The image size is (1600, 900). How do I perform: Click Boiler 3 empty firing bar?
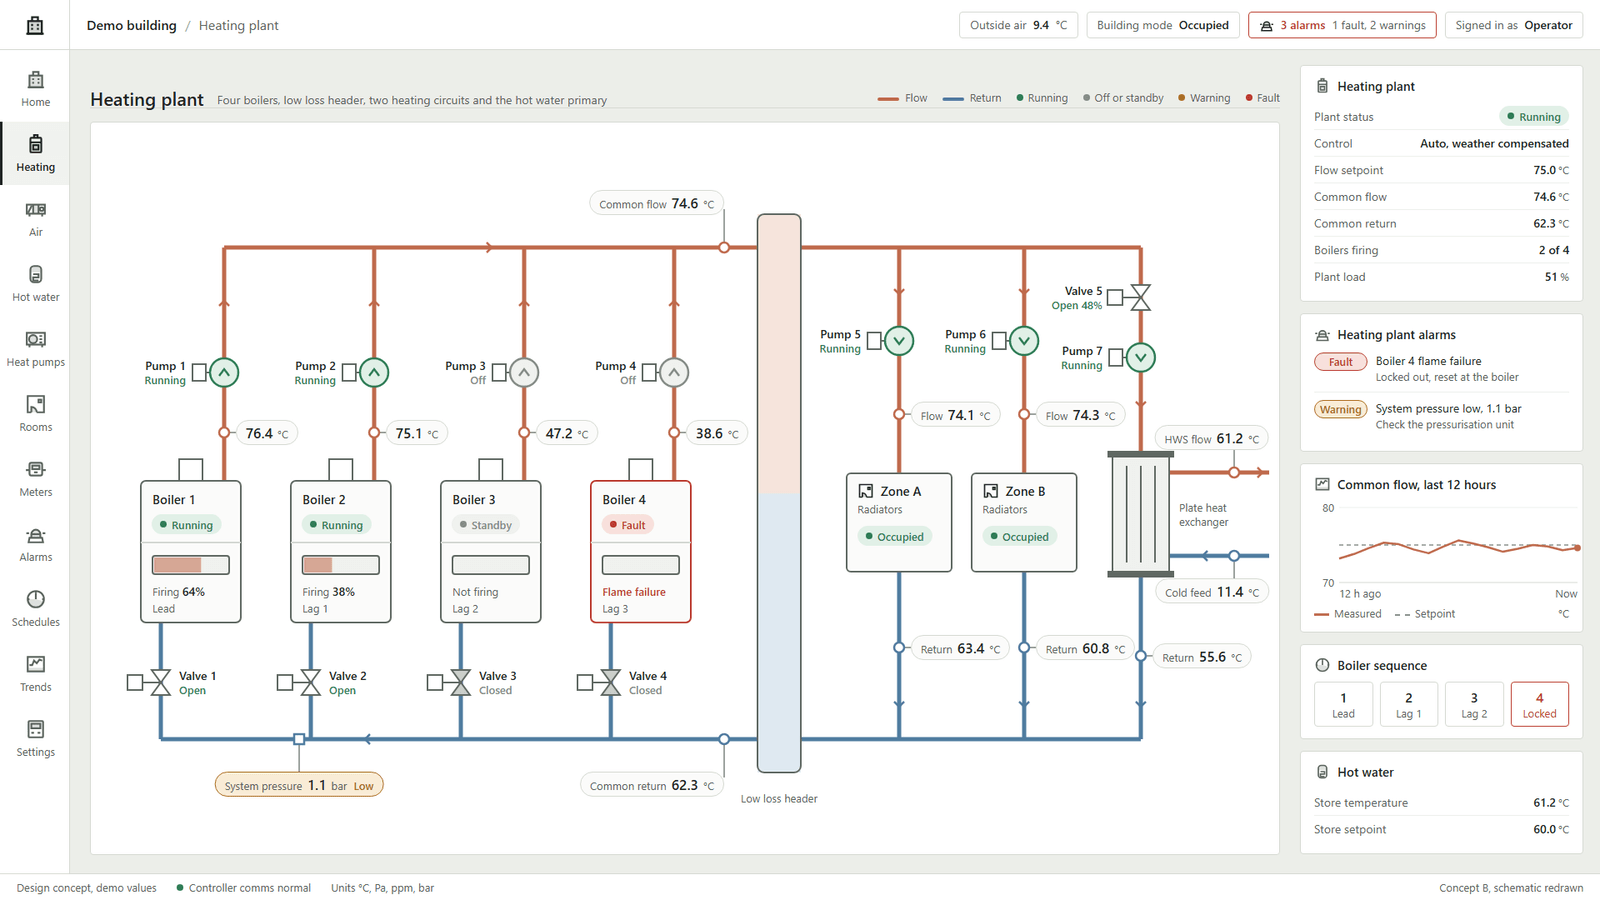pyautogui.click(x=491, y=565)
